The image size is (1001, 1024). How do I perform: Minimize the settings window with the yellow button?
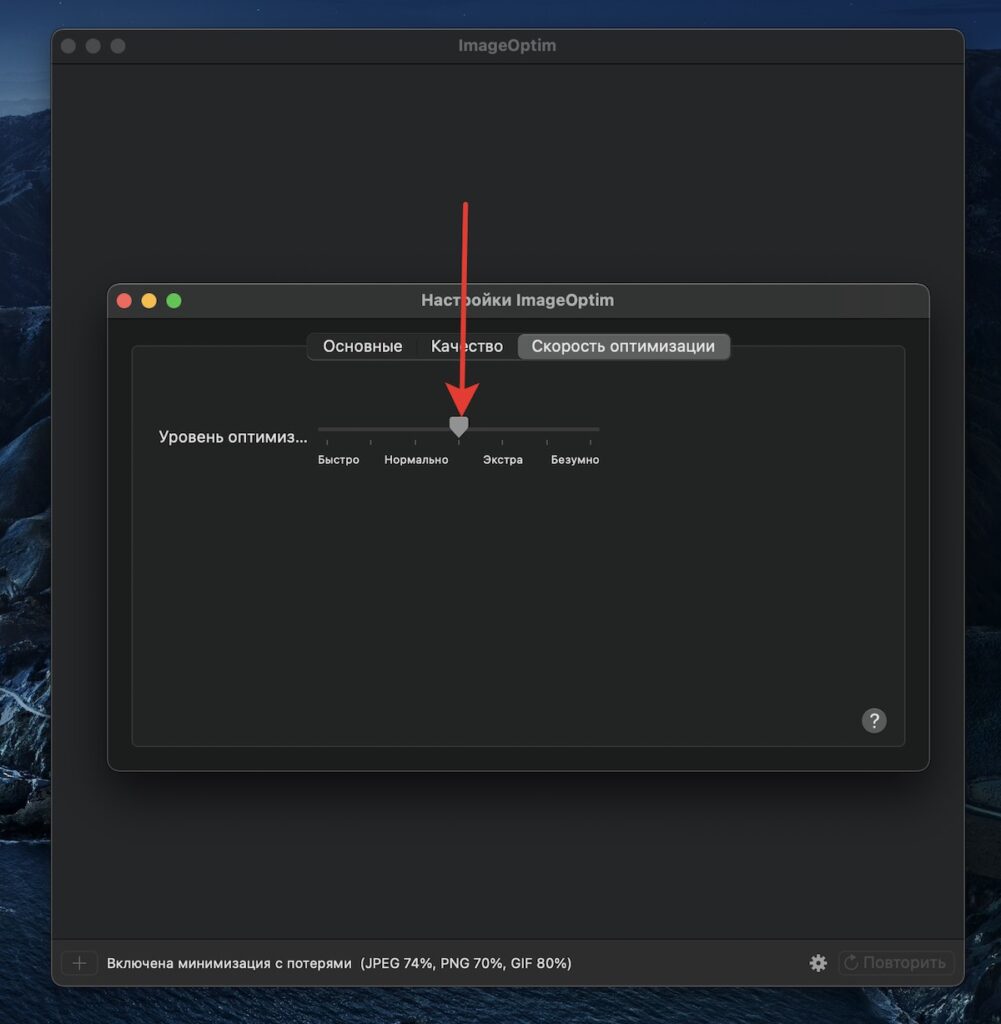point(149,300)
